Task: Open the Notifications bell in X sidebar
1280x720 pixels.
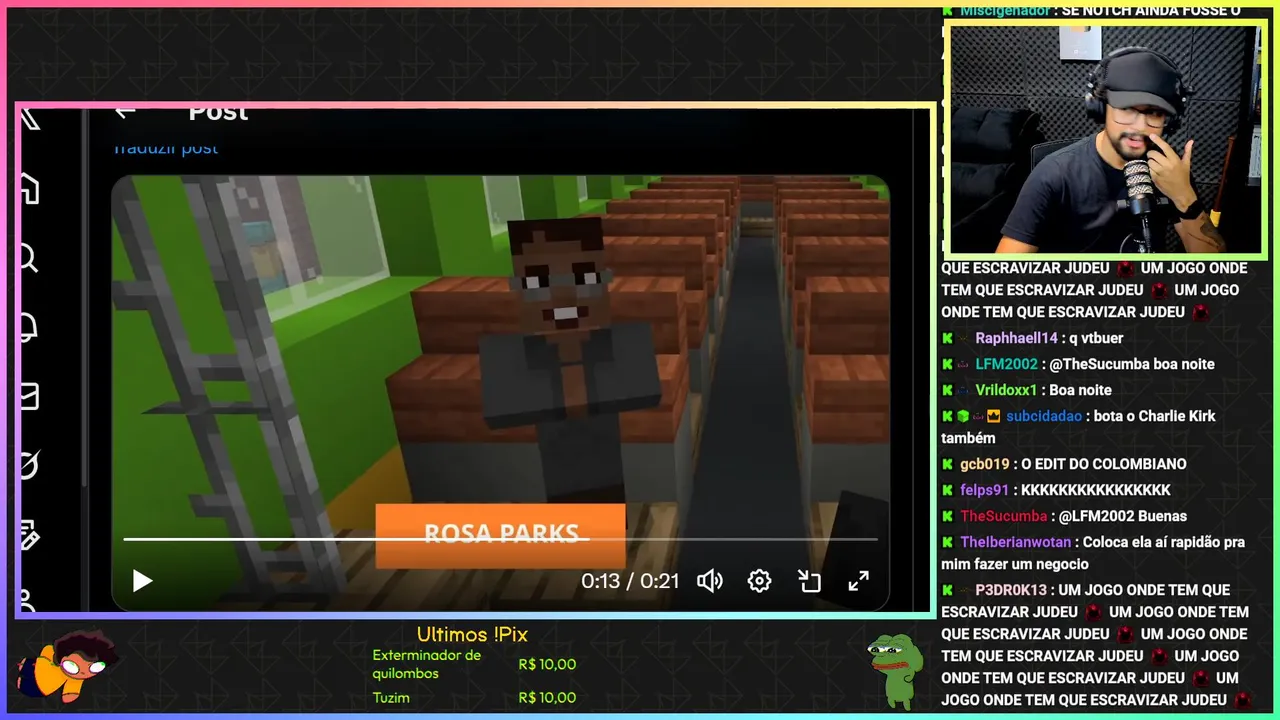Action: point(29,328)
